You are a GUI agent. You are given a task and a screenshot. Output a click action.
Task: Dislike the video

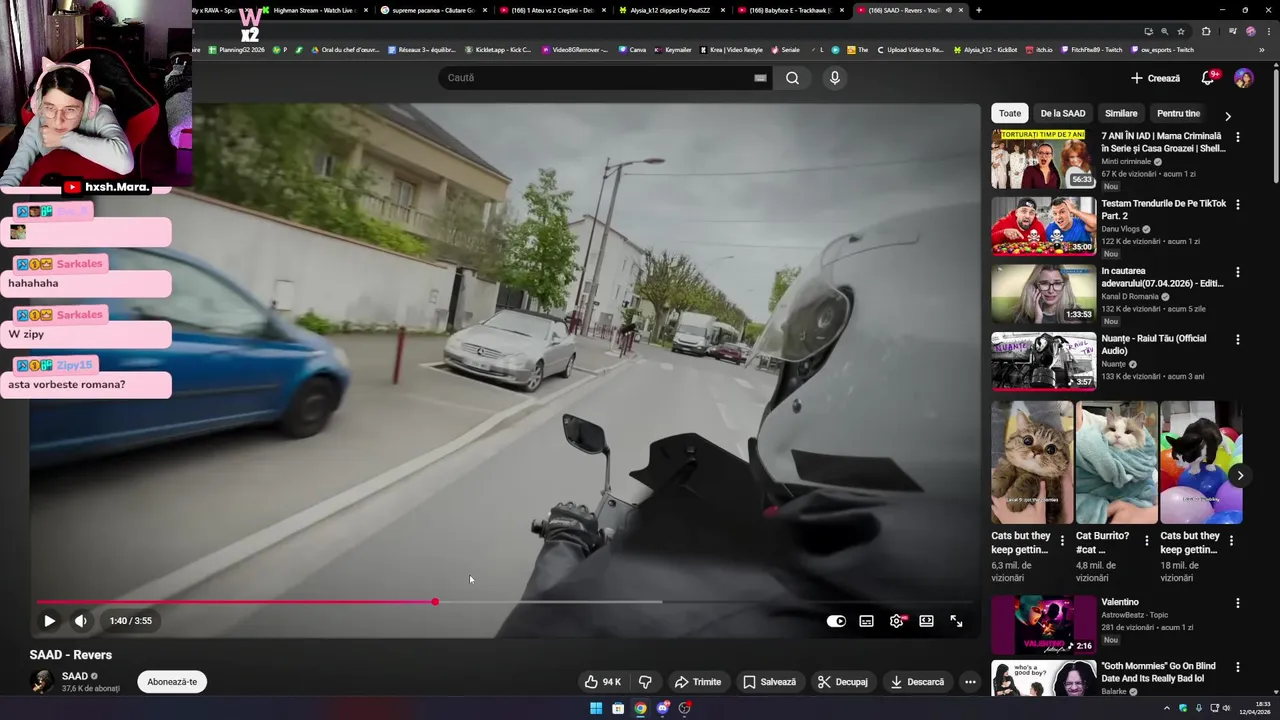645,682
